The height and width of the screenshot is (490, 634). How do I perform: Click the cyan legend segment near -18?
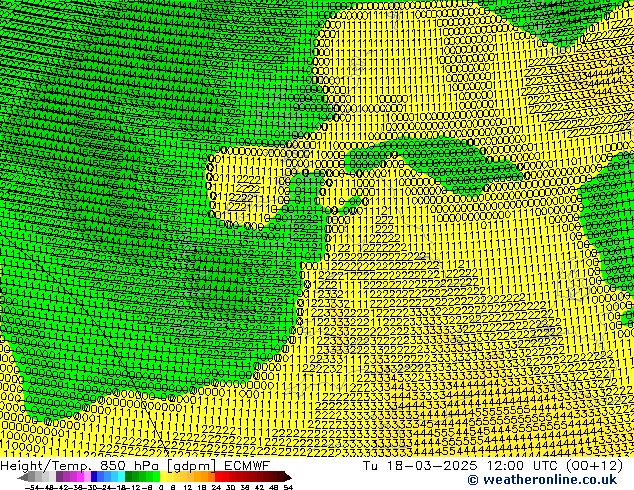pos(121,477)
